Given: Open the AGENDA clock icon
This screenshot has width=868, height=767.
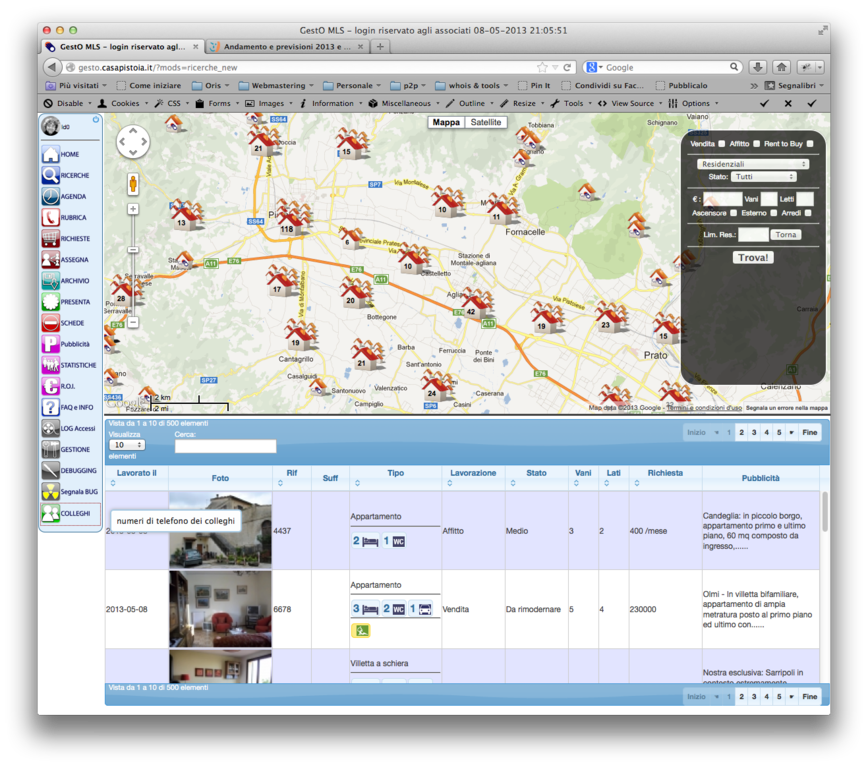Looking at the screenshot, I should 50,196.
